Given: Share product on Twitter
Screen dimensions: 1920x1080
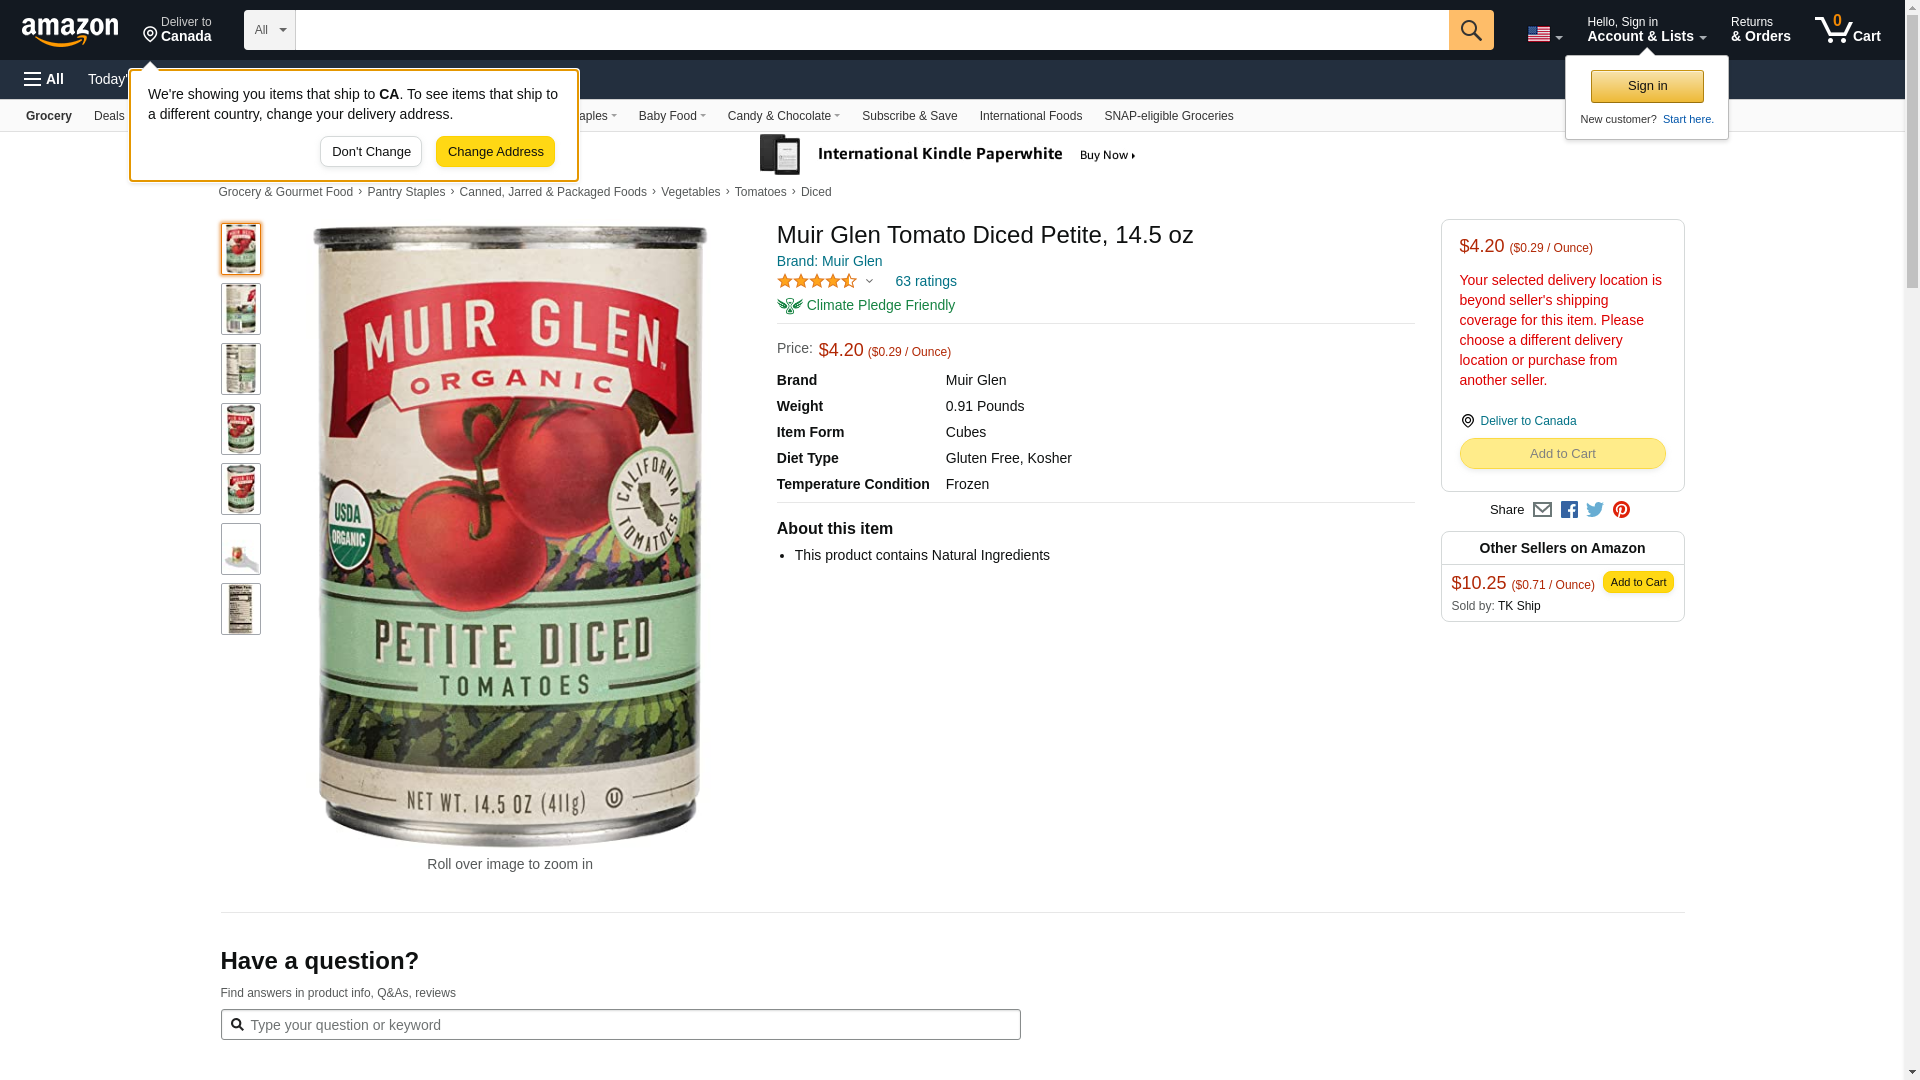Looking at the screenshot, I should click(x=1595, y=510).
